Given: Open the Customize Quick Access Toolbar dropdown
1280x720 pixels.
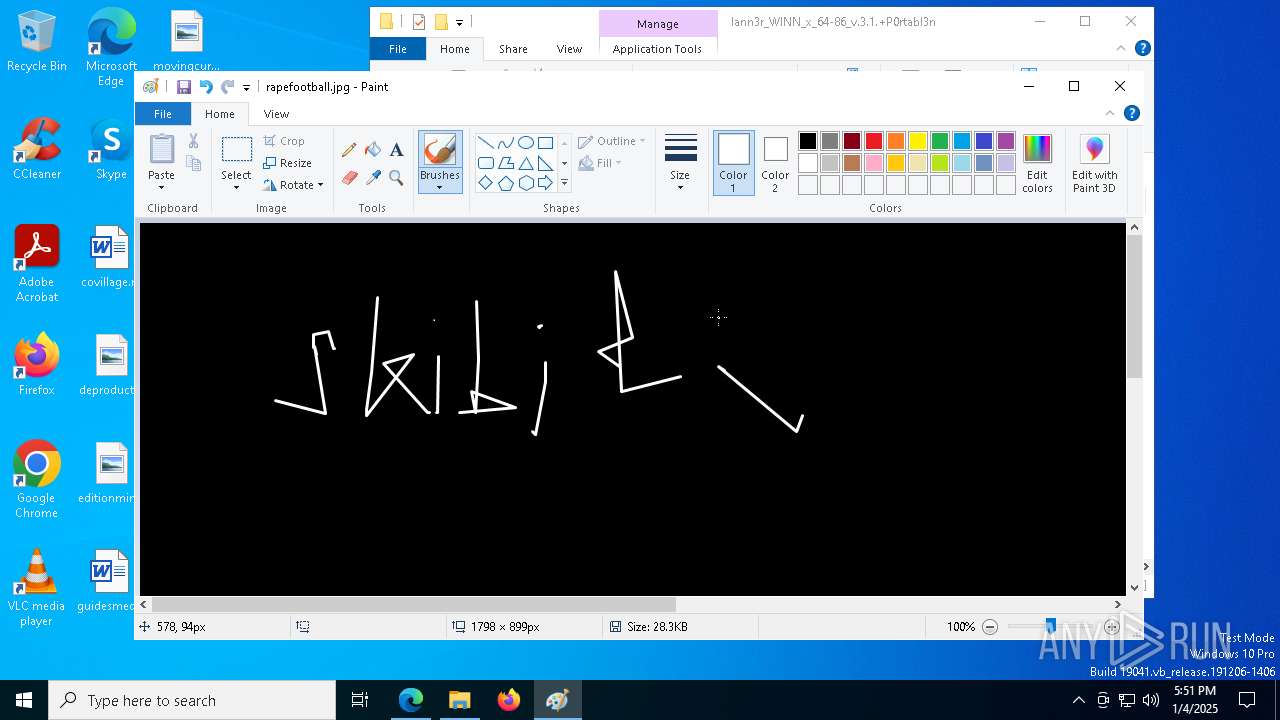Looking at the screenshot, I should [246, 88].
